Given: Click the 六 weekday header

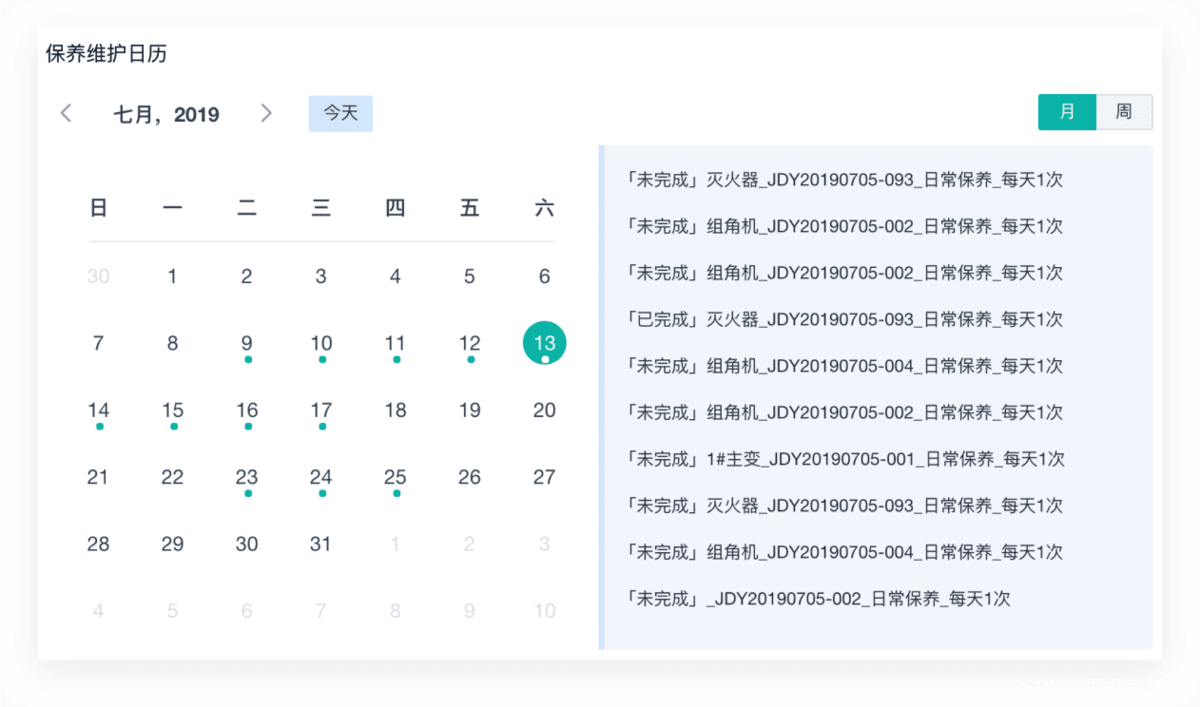Looking at the screenshot, I should click(x=544, y=208).
